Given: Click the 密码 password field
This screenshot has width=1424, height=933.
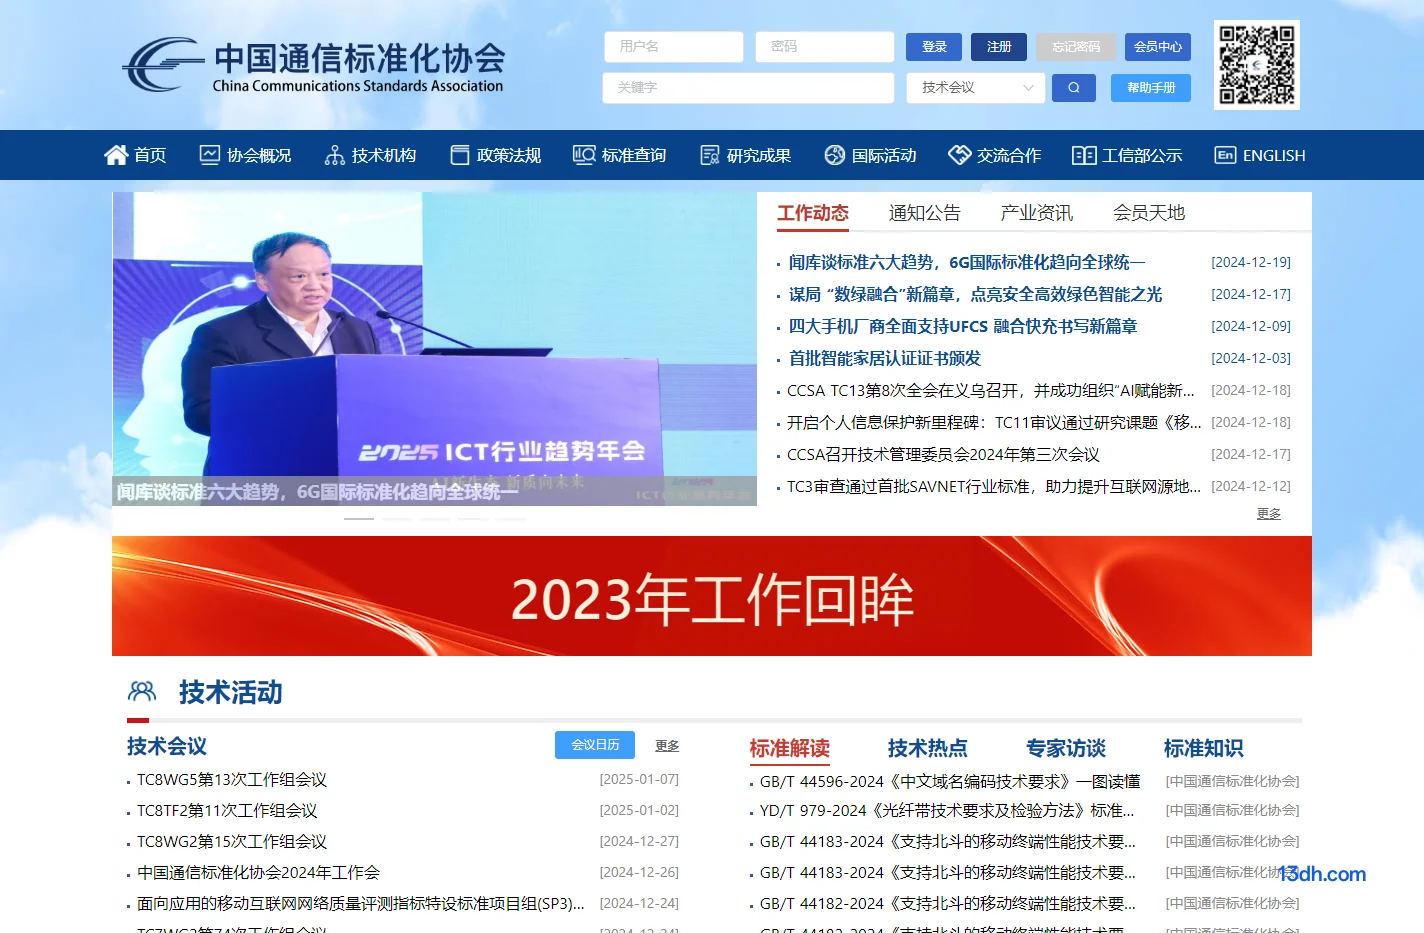Looking at the screenshot, I should click(825, 47).
